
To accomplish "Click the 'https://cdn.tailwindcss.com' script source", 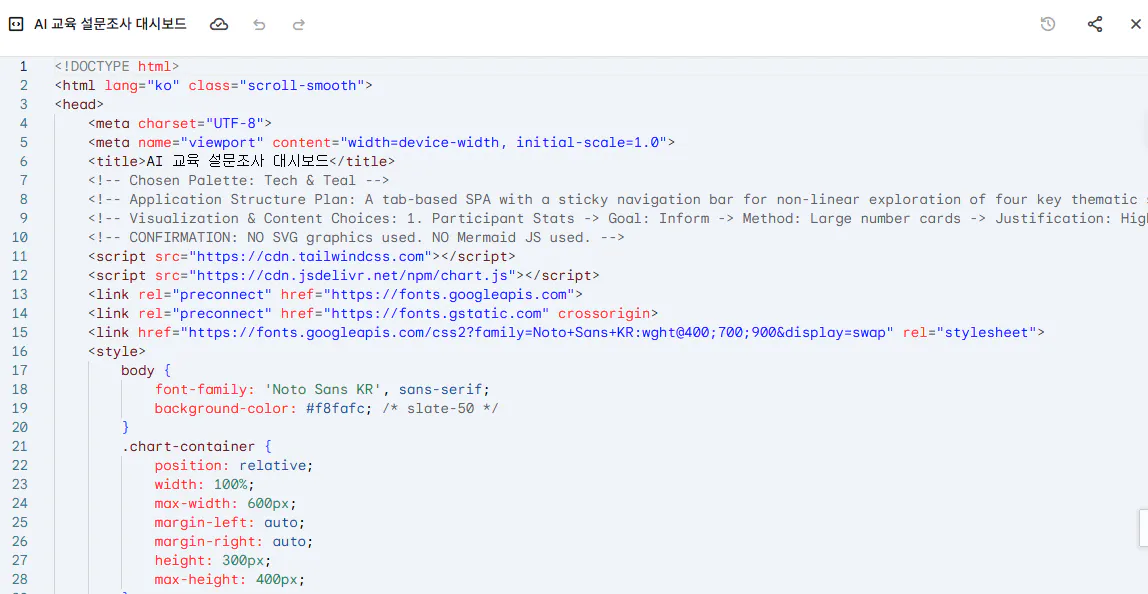I will [311, 257].
